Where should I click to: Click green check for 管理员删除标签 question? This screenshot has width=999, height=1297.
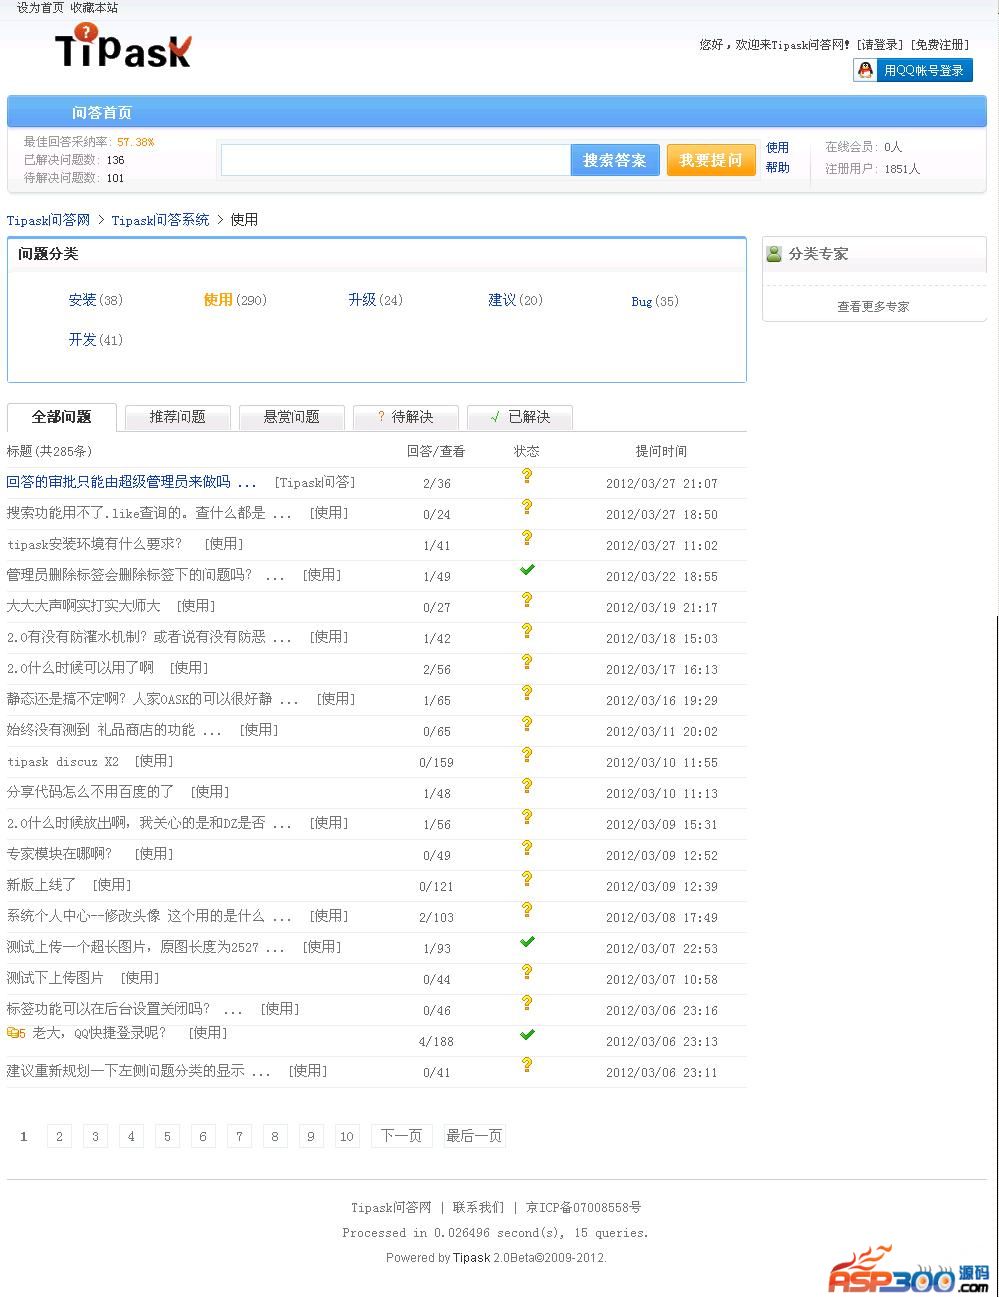tap(527, 569)
